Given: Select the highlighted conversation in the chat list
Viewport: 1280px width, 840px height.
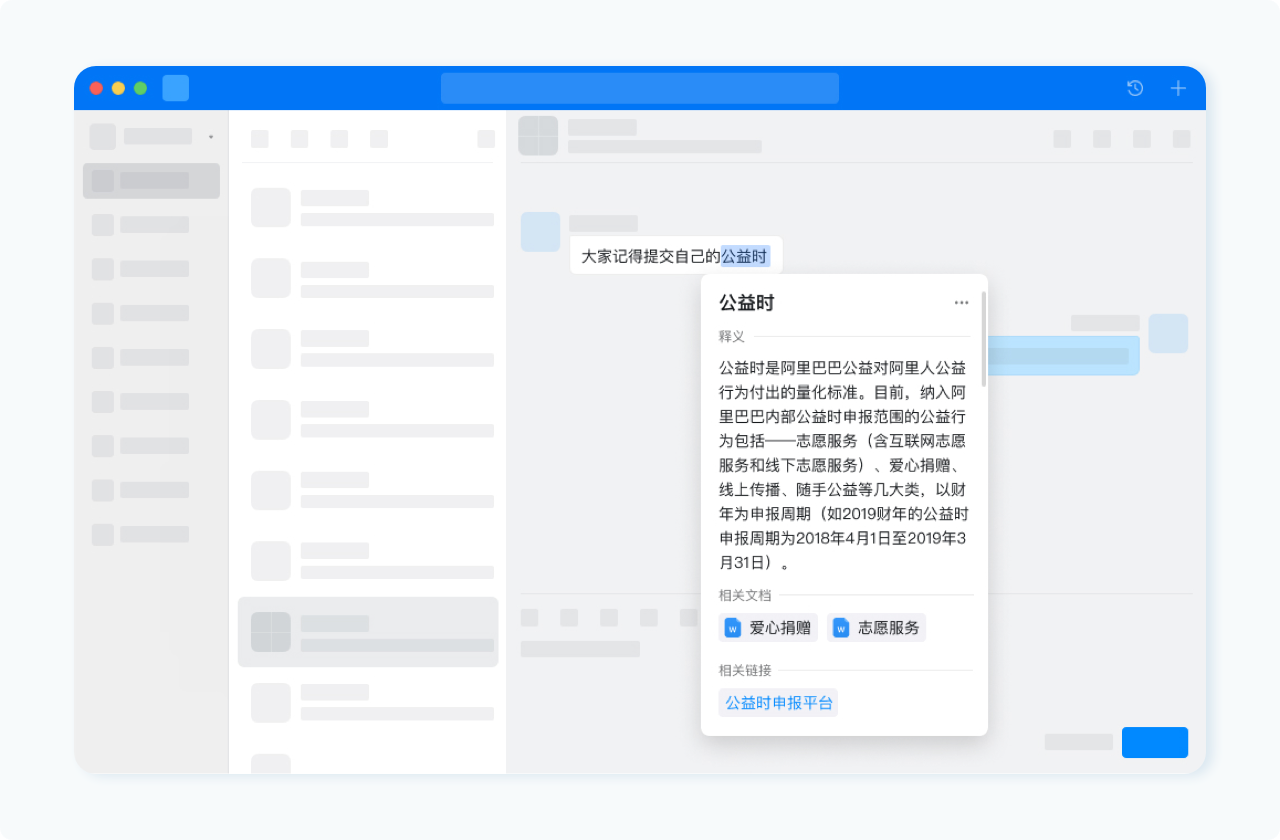Looking at the screenshot, I should tap(367, 632).
